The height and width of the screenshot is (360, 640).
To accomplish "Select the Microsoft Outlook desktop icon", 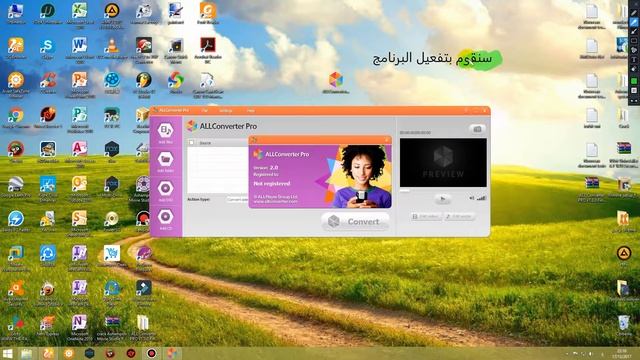I will pos(80,184).
